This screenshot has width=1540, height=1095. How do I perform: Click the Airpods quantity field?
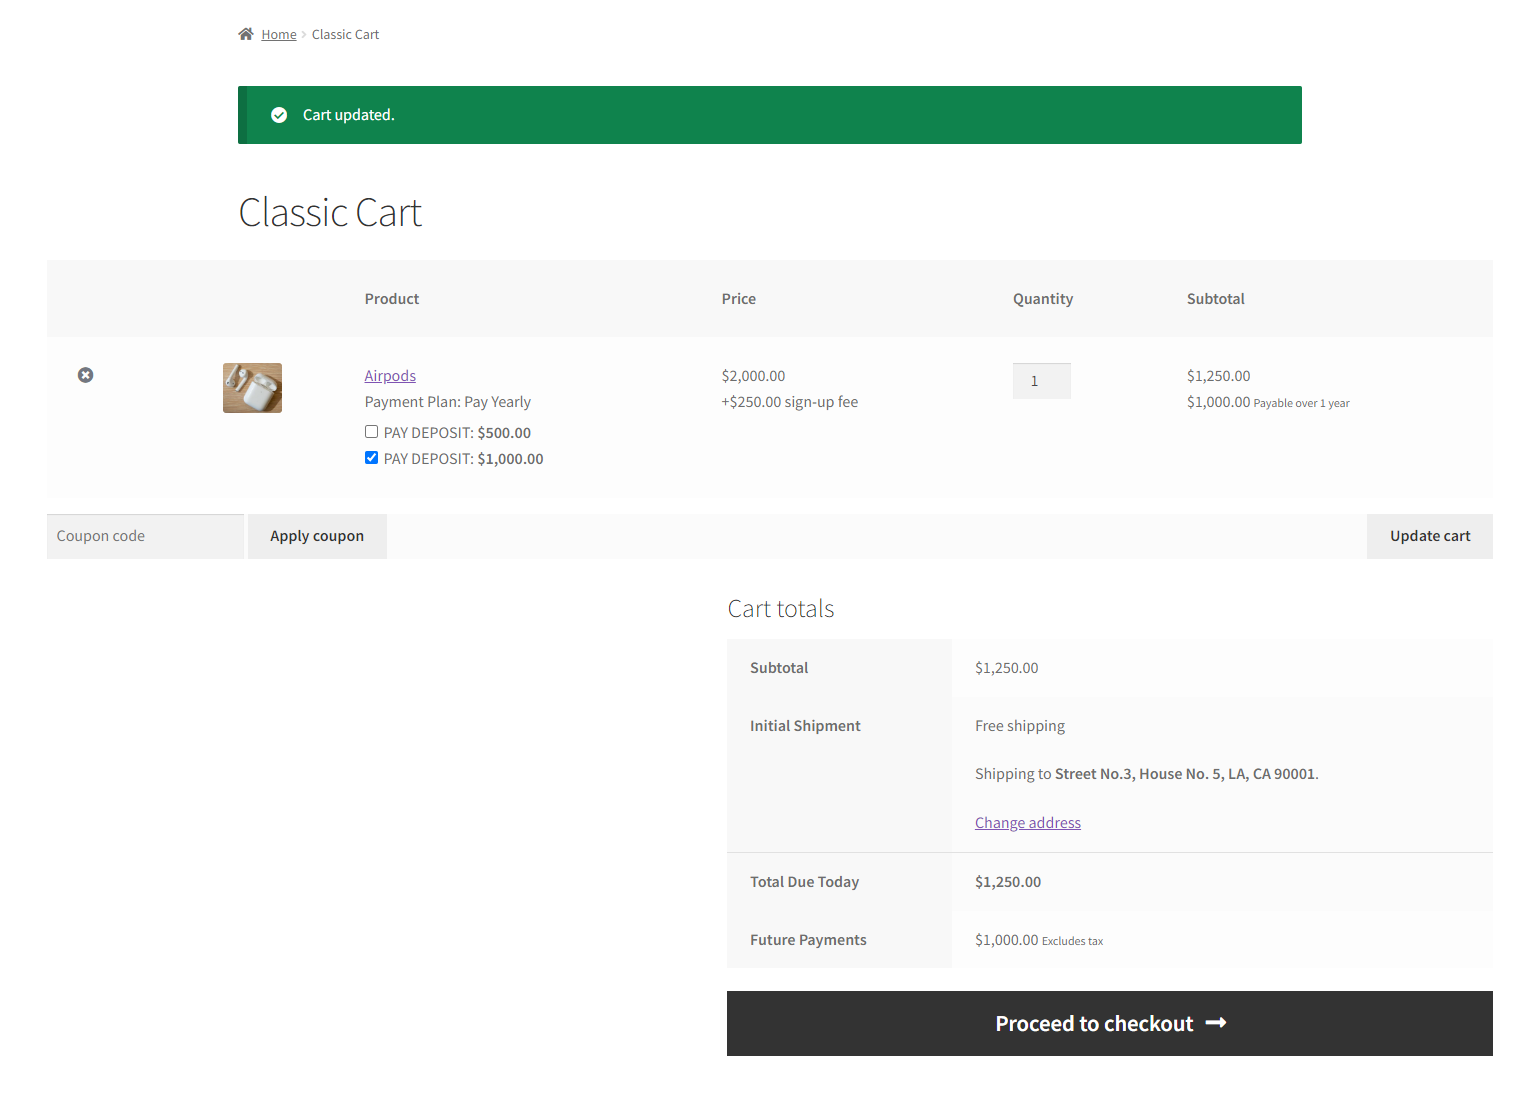pyautogui.click(x=1042, y=381)
